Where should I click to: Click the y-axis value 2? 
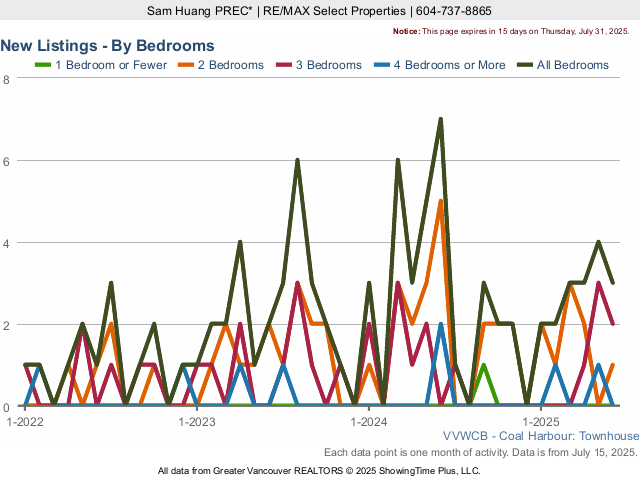tap(6, 326)
